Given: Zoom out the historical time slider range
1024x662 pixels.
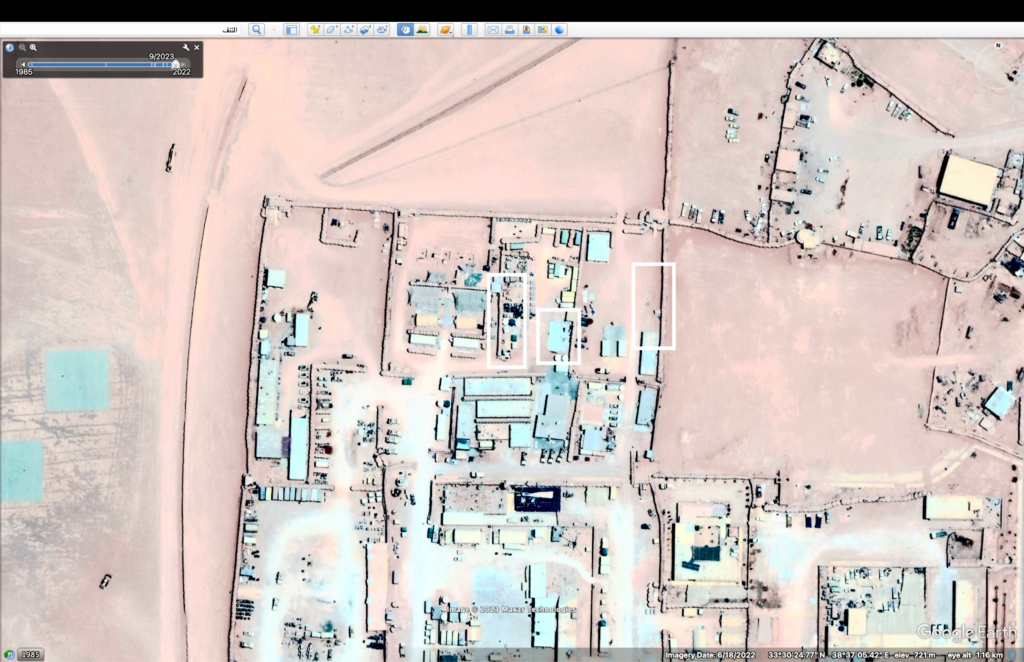Looking at the screenshot, I should (x=21, y=47).
